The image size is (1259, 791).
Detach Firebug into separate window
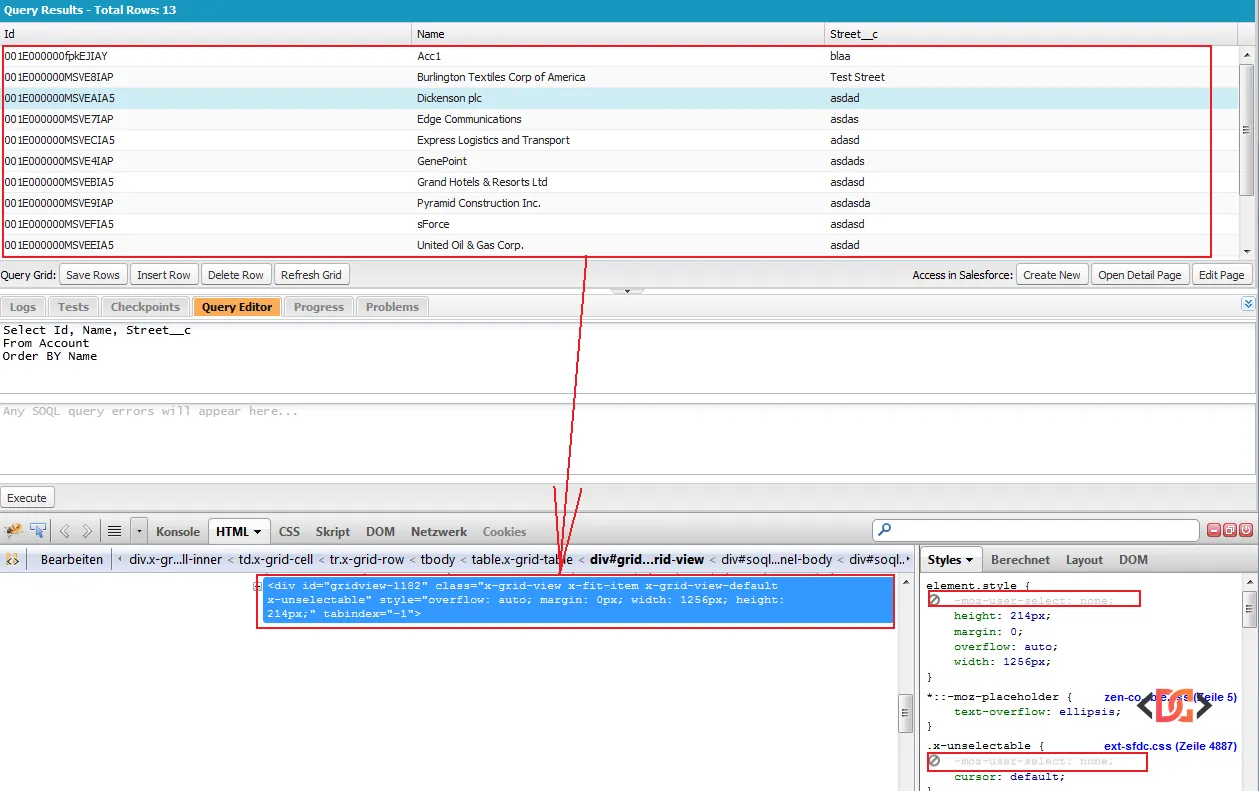click(x=1230, y=530)
